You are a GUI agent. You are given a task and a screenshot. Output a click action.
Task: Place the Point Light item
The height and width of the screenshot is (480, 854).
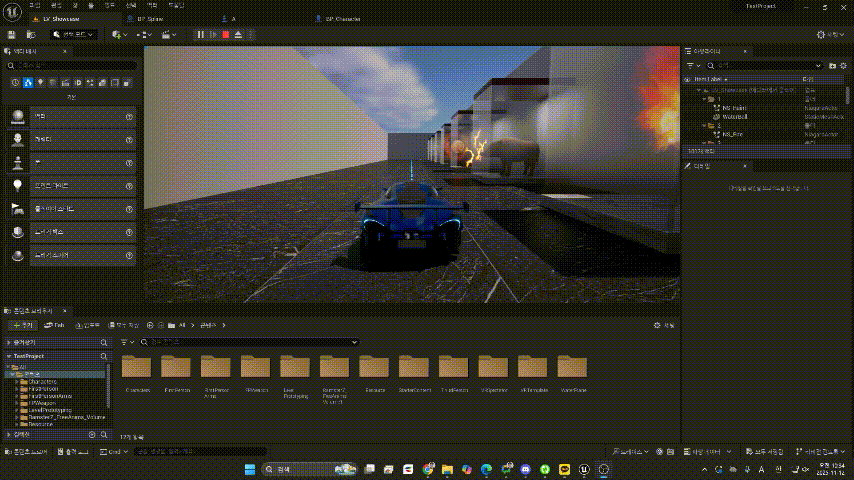click(x=71, y=186)
